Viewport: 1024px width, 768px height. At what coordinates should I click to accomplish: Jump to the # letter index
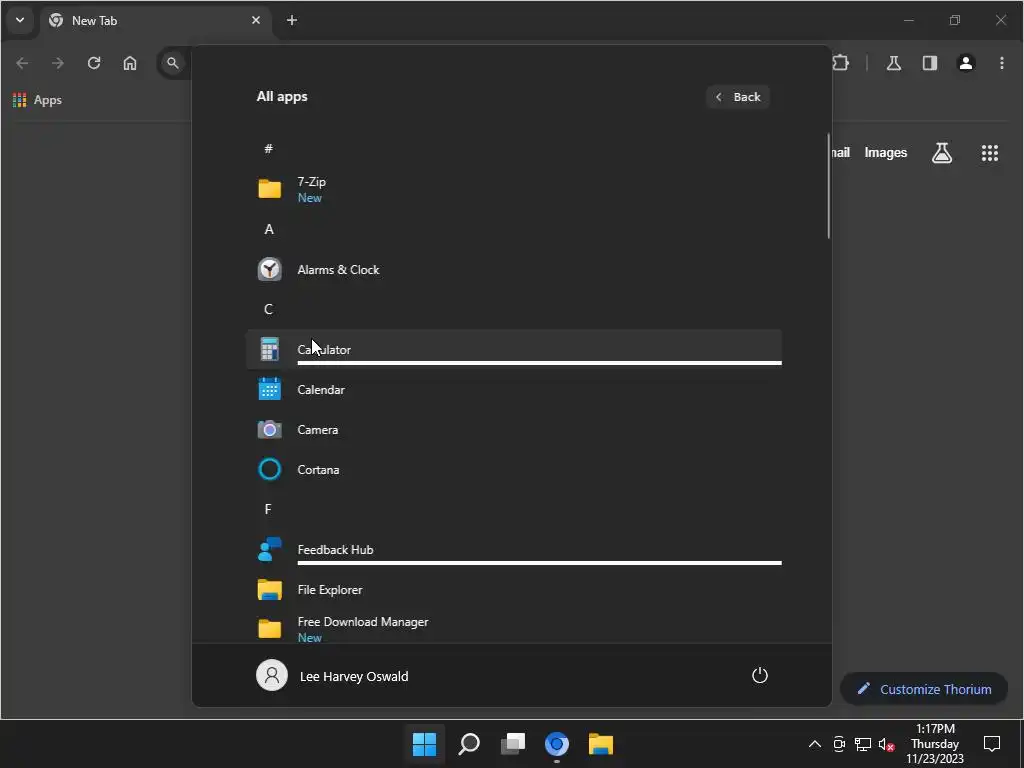pos(268,149)
